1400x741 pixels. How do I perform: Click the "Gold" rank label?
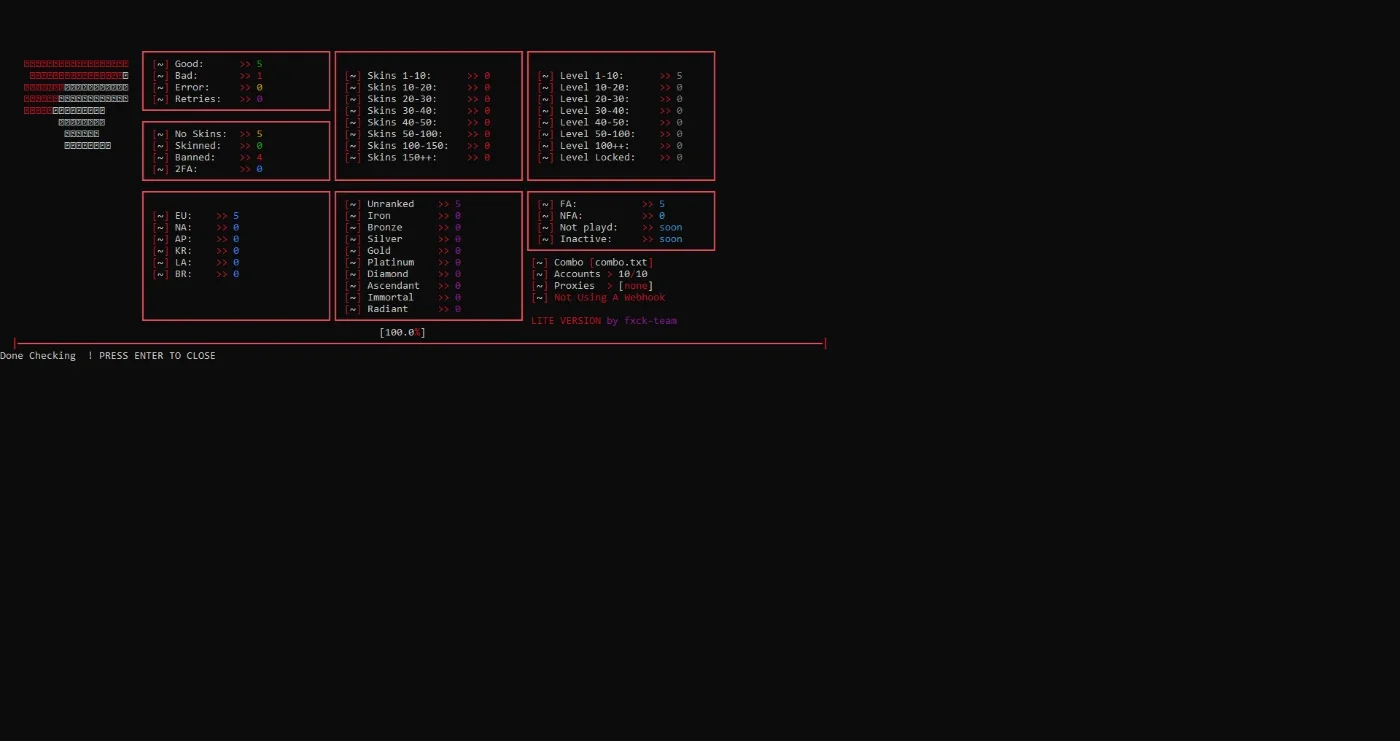click(379, 251)
